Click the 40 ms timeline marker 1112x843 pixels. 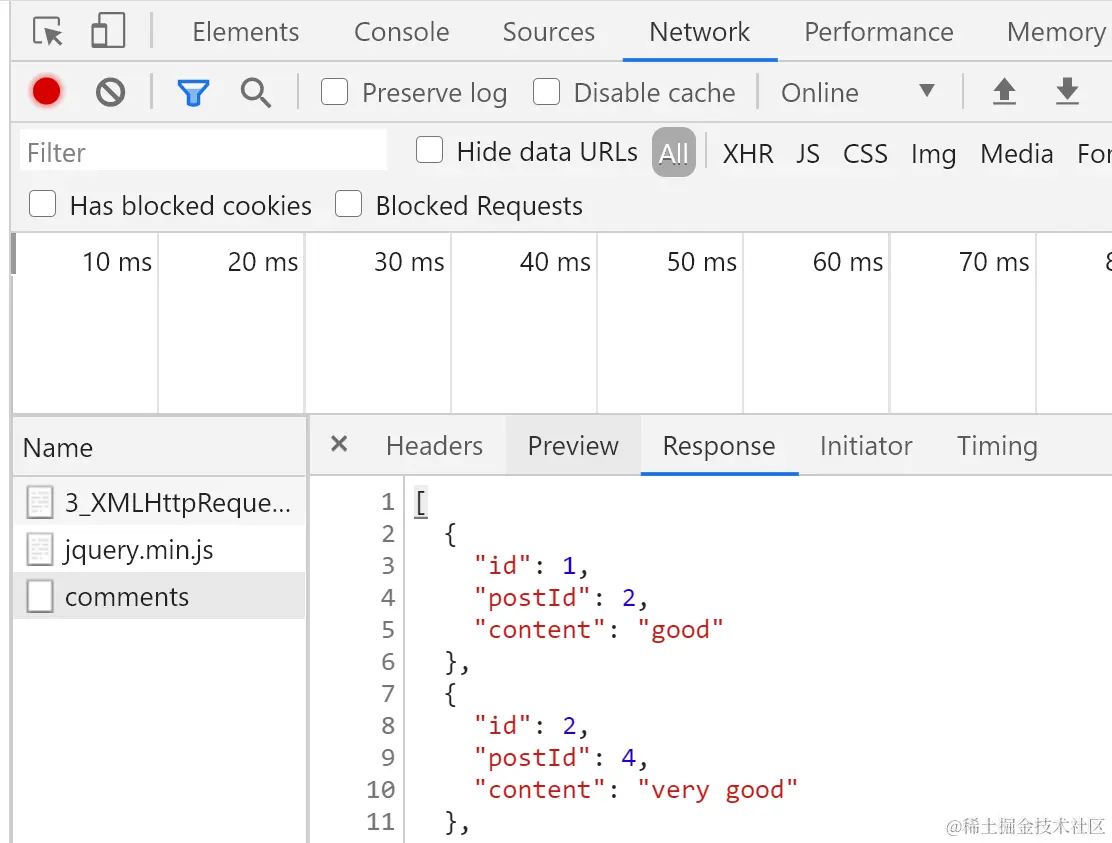tap(555, 262)
